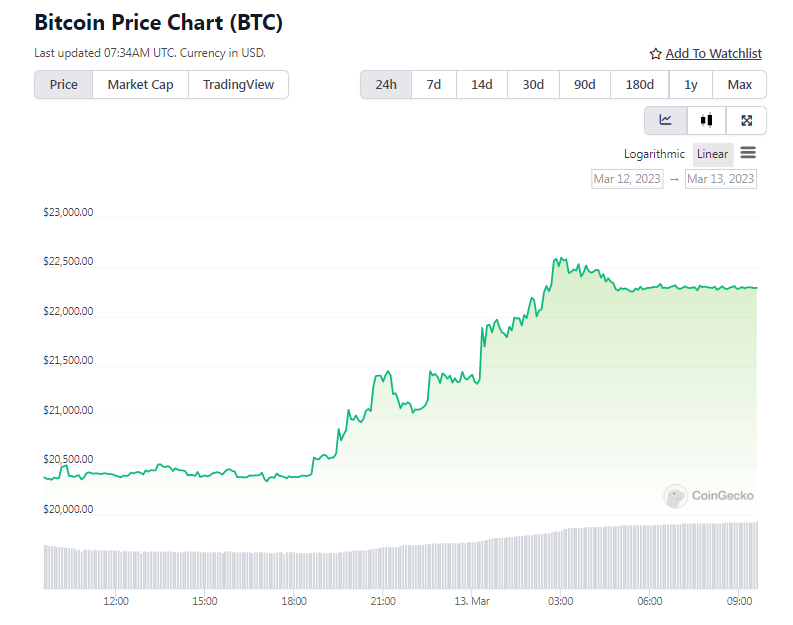Screen dimensions: 793x625
Task: Toggle Logarithmic chart scale
Action: [654, 154]
